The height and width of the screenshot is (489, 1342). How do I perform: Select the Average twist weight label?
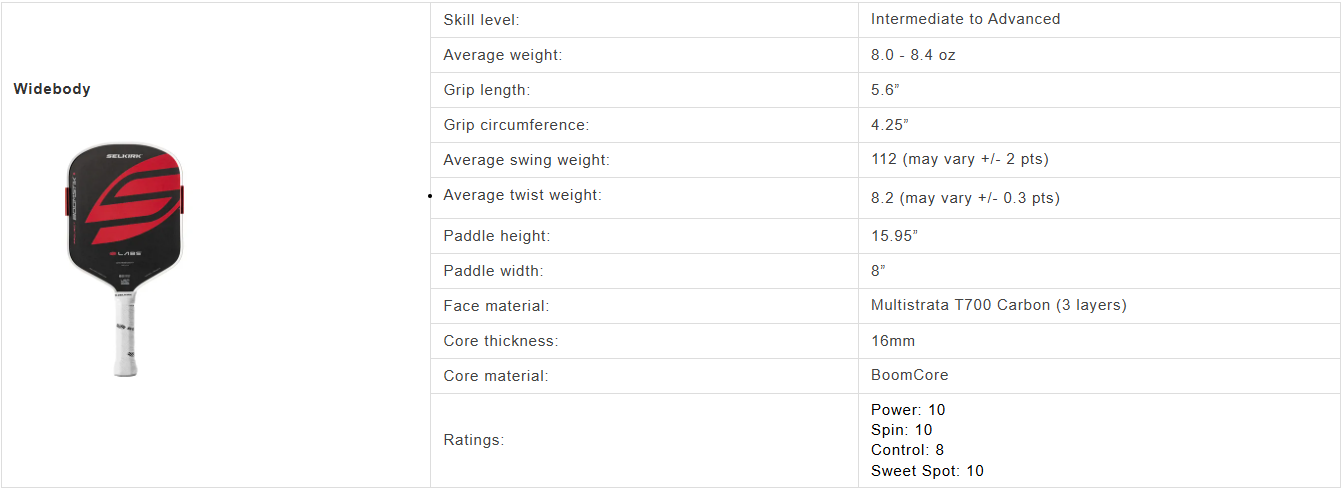tap(522, 195)
